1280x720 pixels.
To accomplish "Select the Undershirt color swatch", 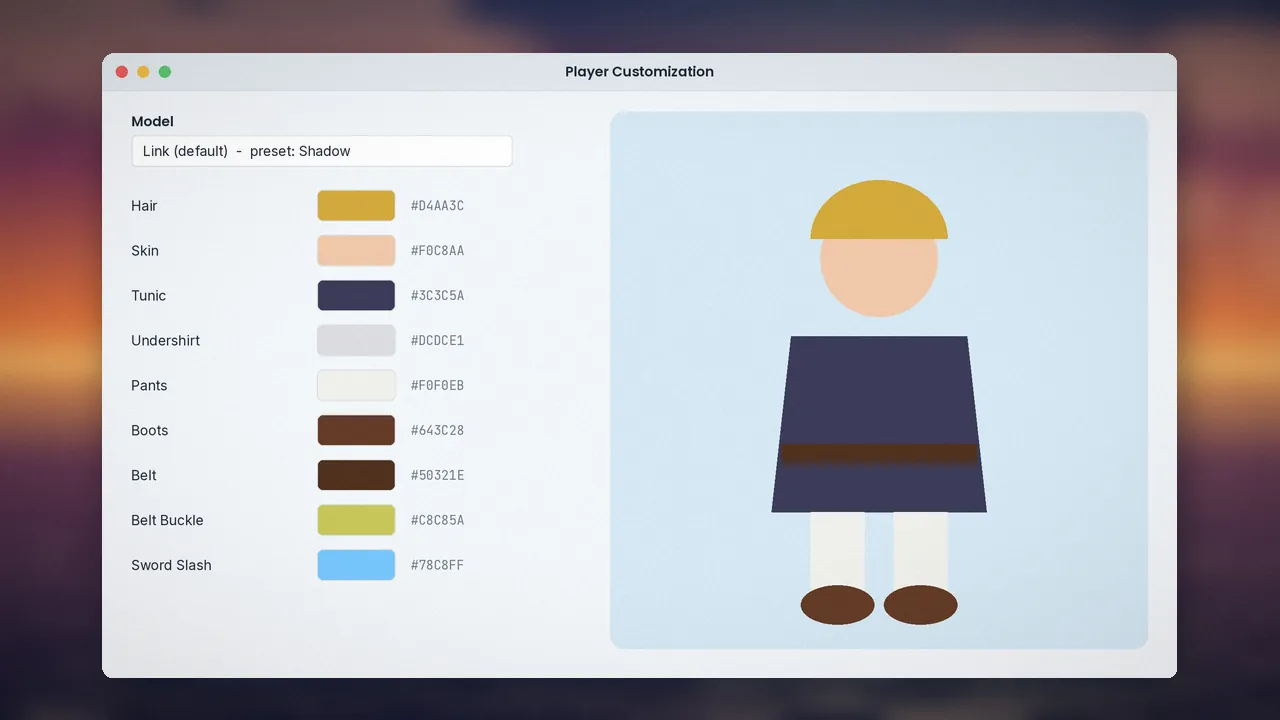I will (x=356, y=341).
